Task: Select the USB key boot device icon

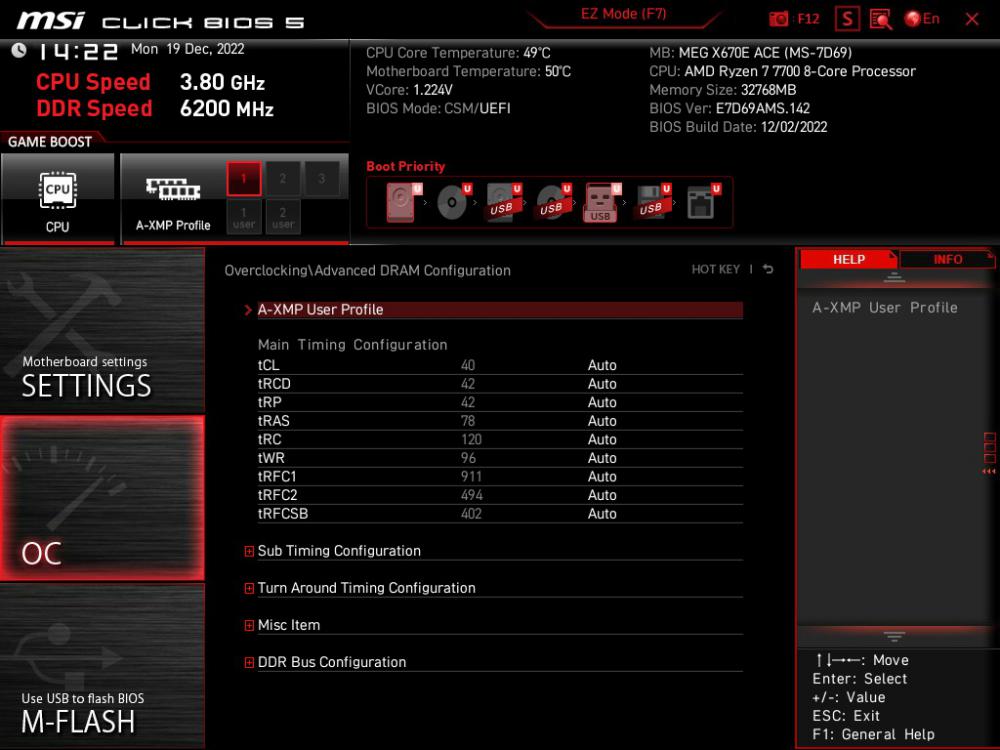Action: [x=602, y=202]
